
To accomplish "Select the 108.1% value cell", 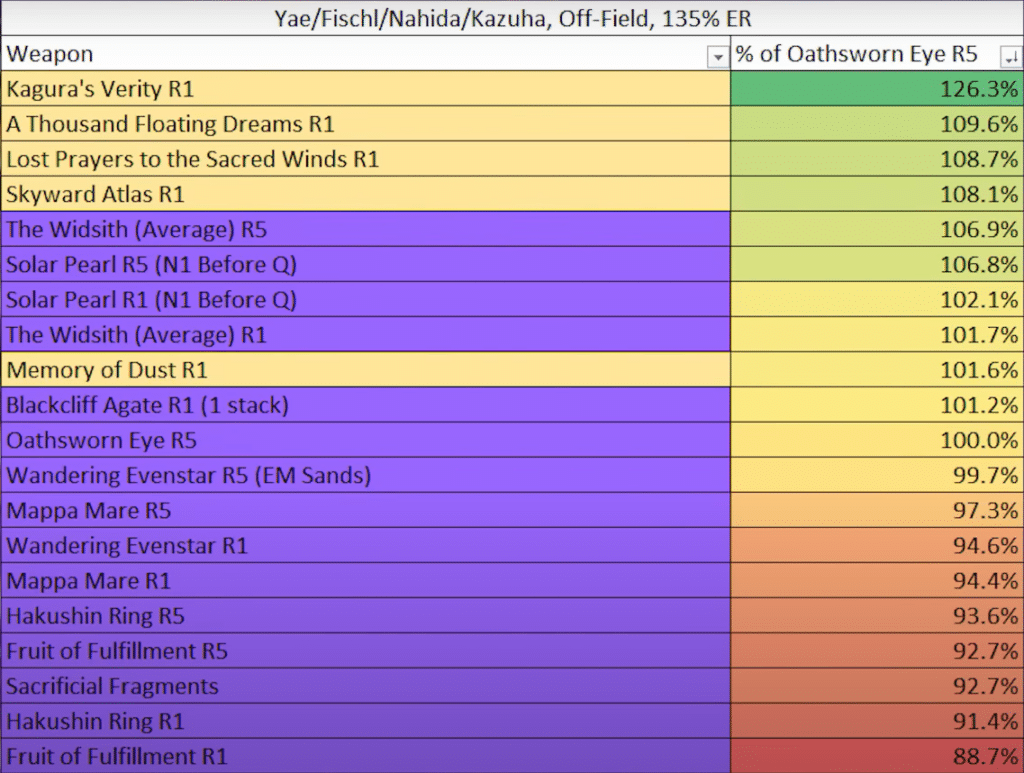I will tap(877, 194).
